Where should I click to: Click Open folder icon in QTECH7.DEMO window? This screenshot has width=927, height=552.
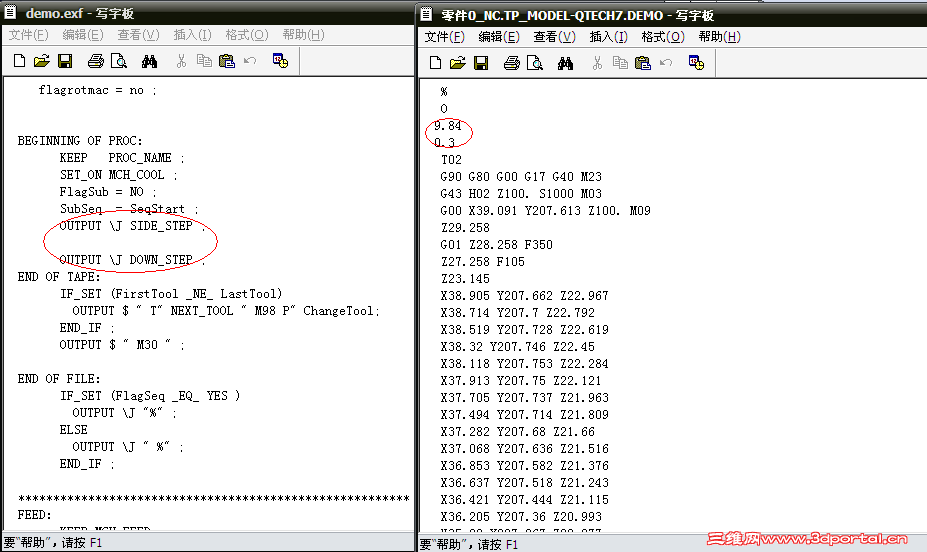[458, 63]
